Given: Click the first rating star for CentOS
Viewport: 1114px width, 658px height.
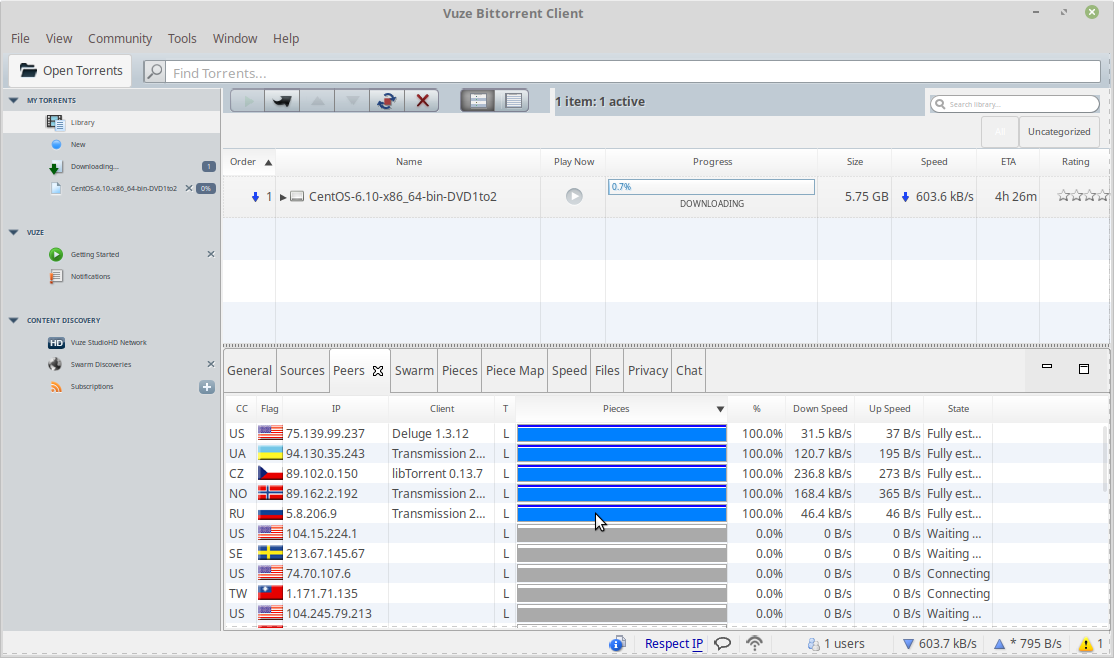Looking at the screenshot, I should pyautogui.click(x=1064, y=195).
